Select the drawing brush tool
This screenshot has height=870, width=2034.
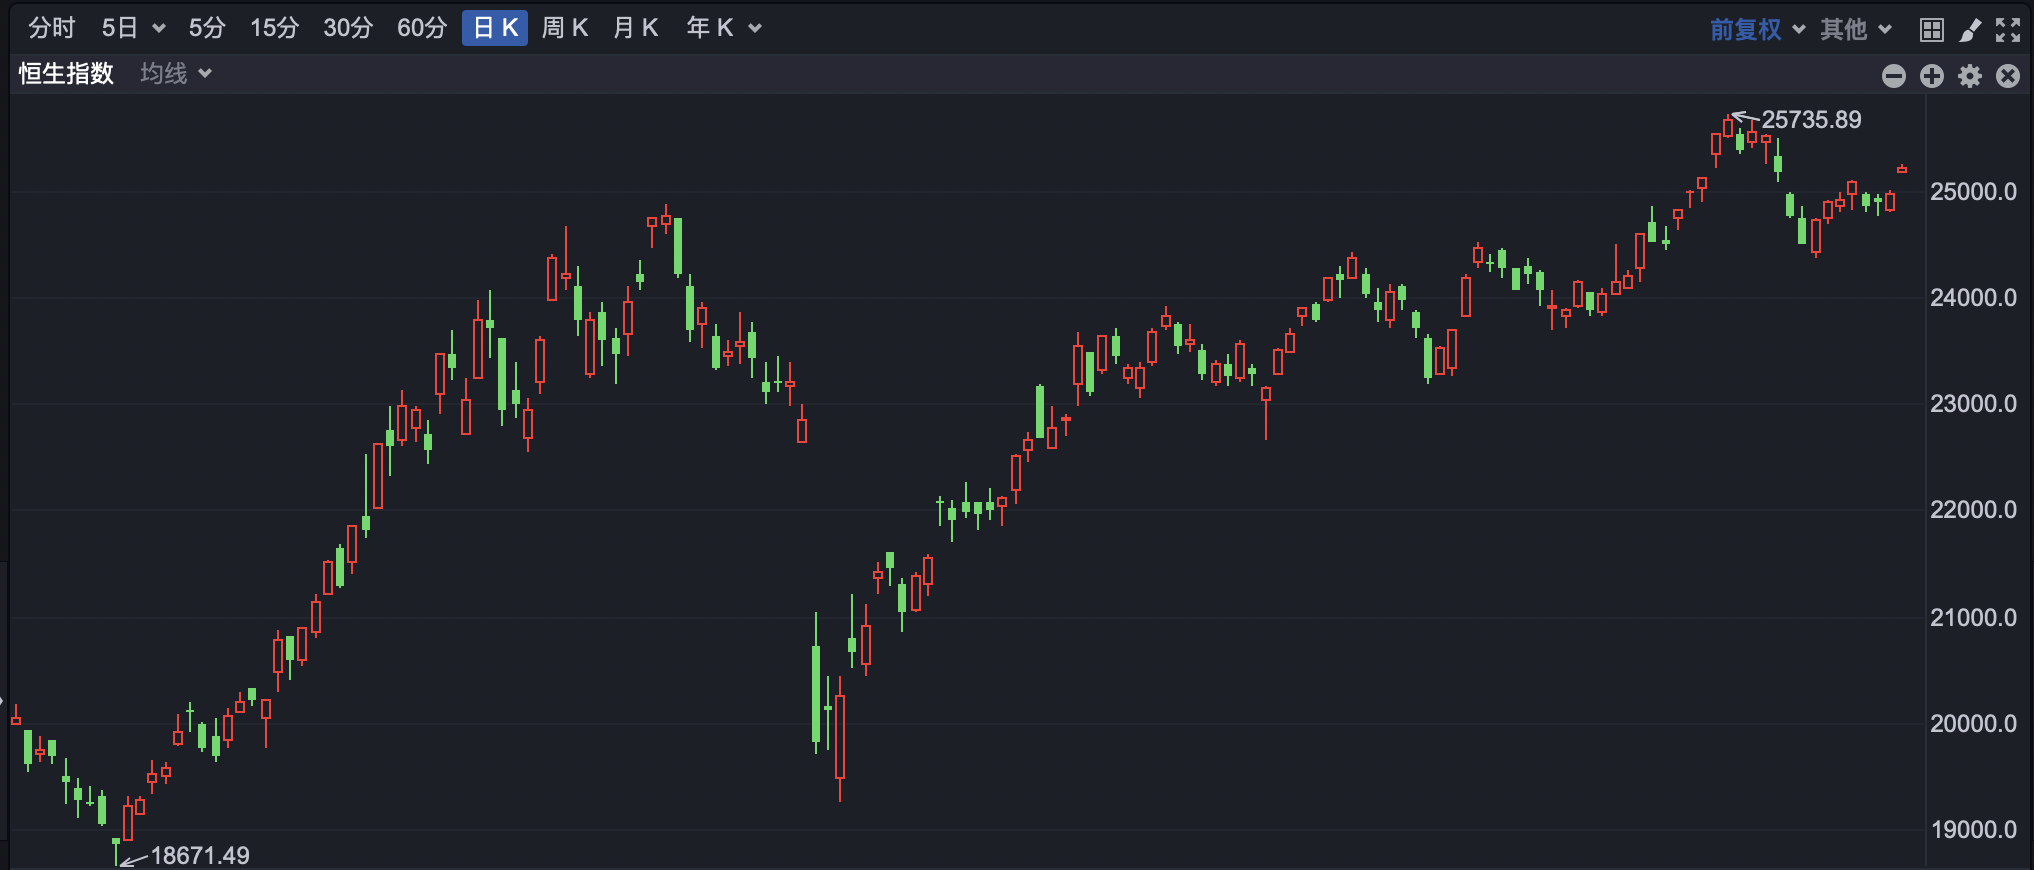click(1969, 30)
